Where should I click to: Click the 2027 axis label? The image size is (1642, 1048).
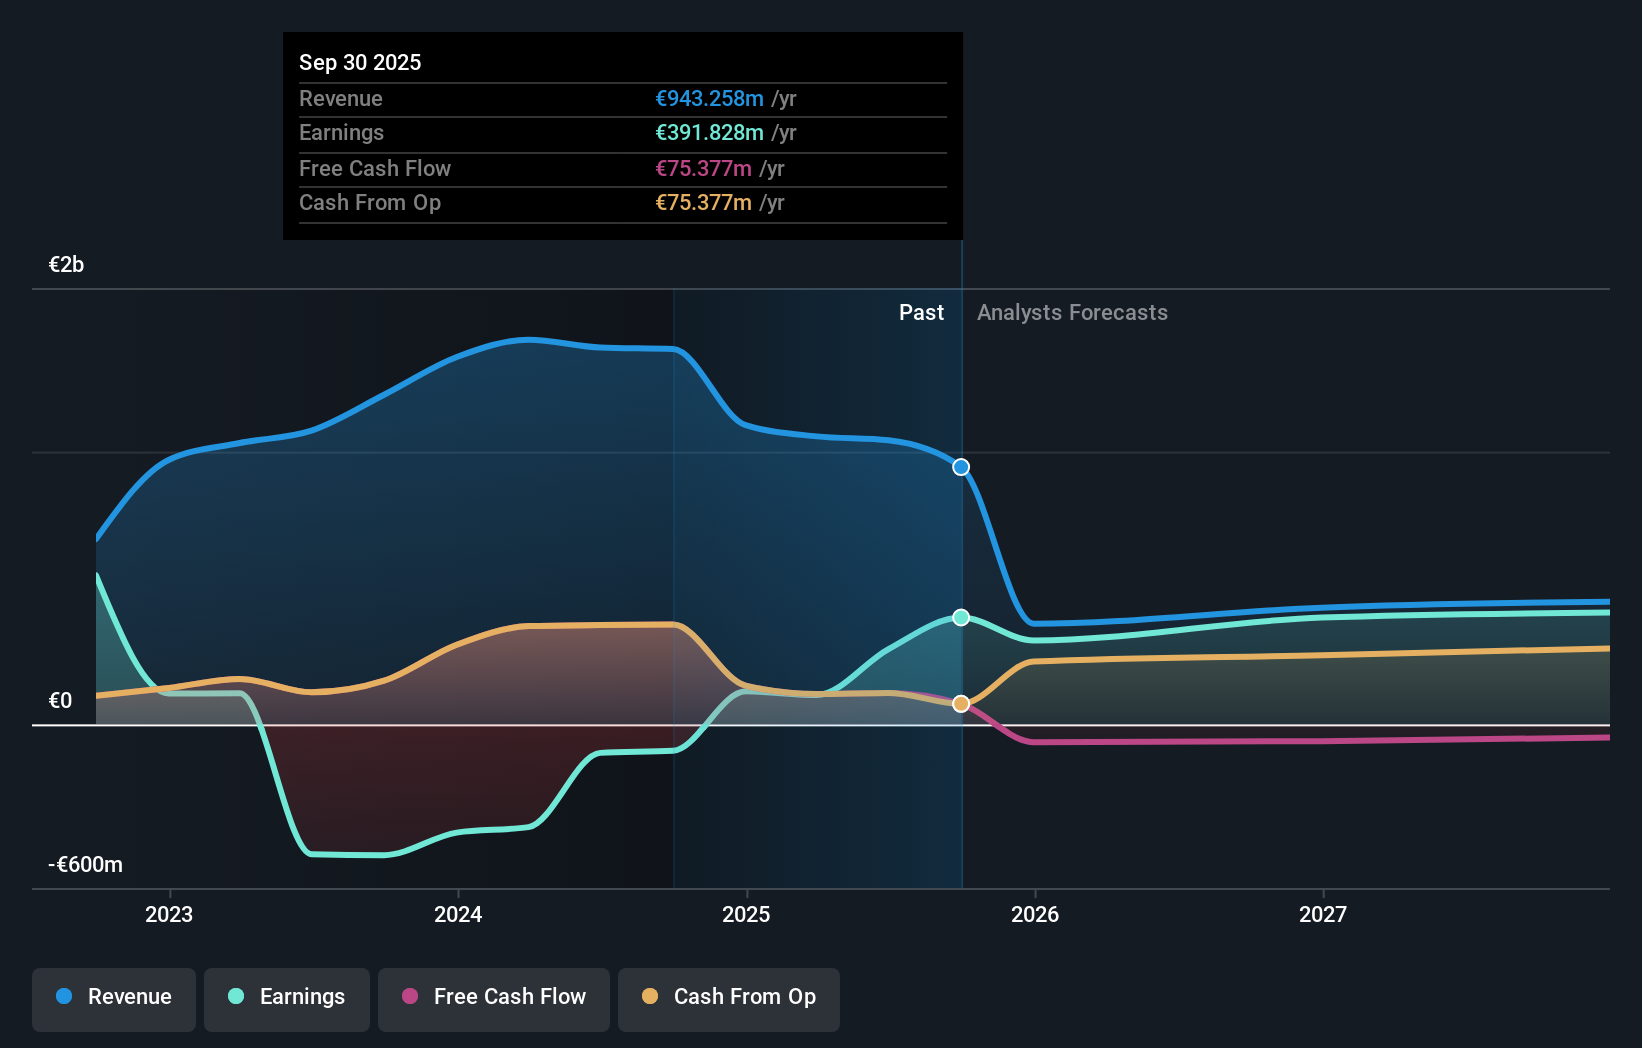click(x=1324, y=913)
